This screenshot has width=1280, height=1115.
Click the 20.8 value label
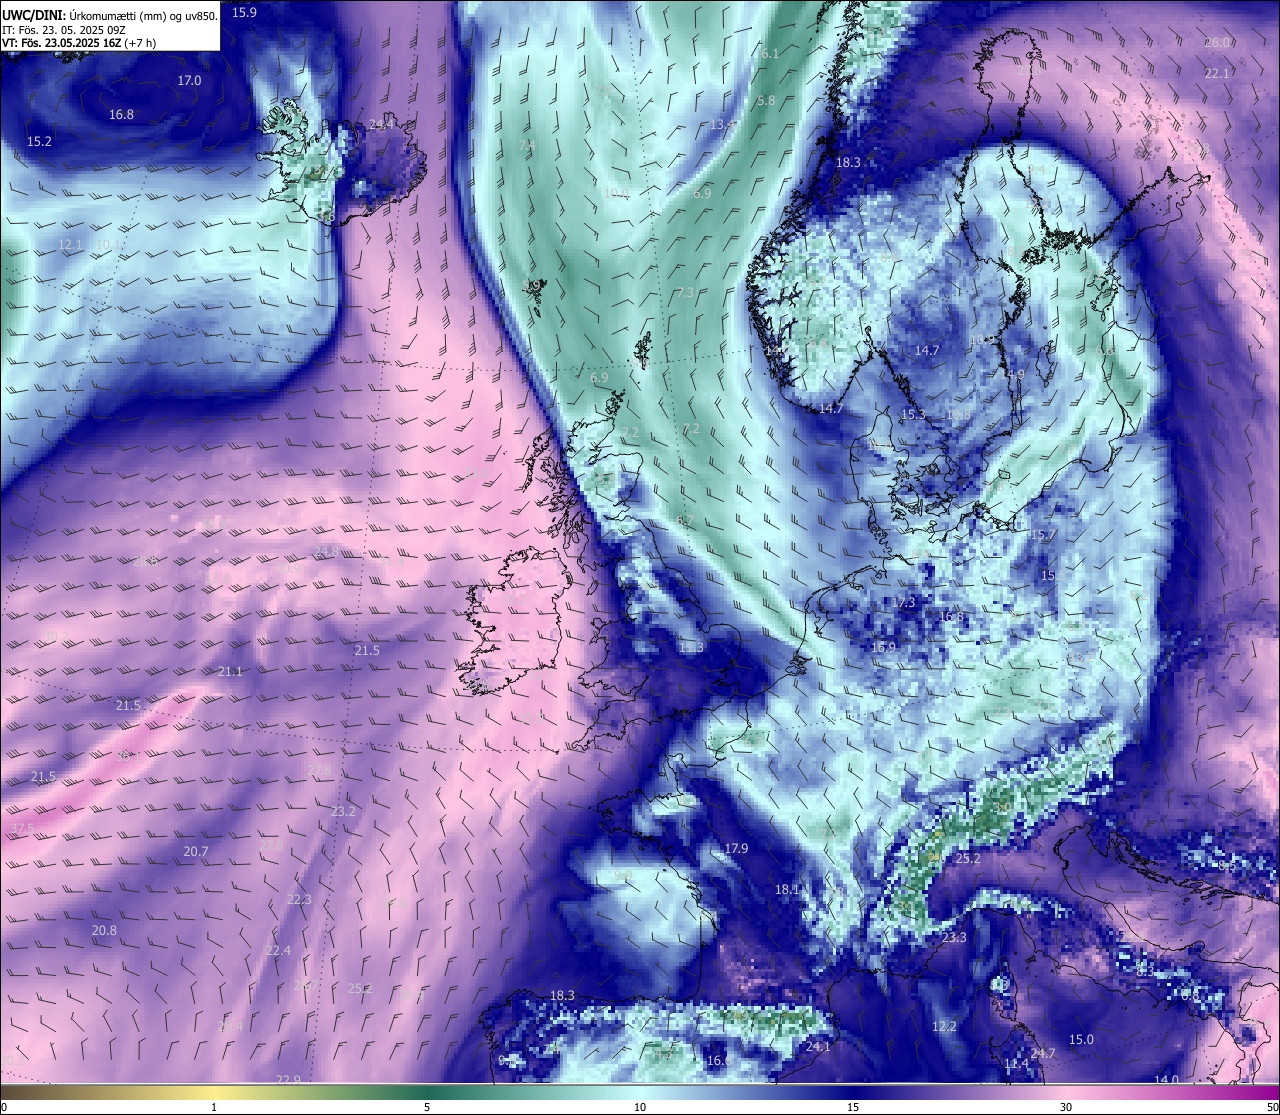(x=104, y=930)
